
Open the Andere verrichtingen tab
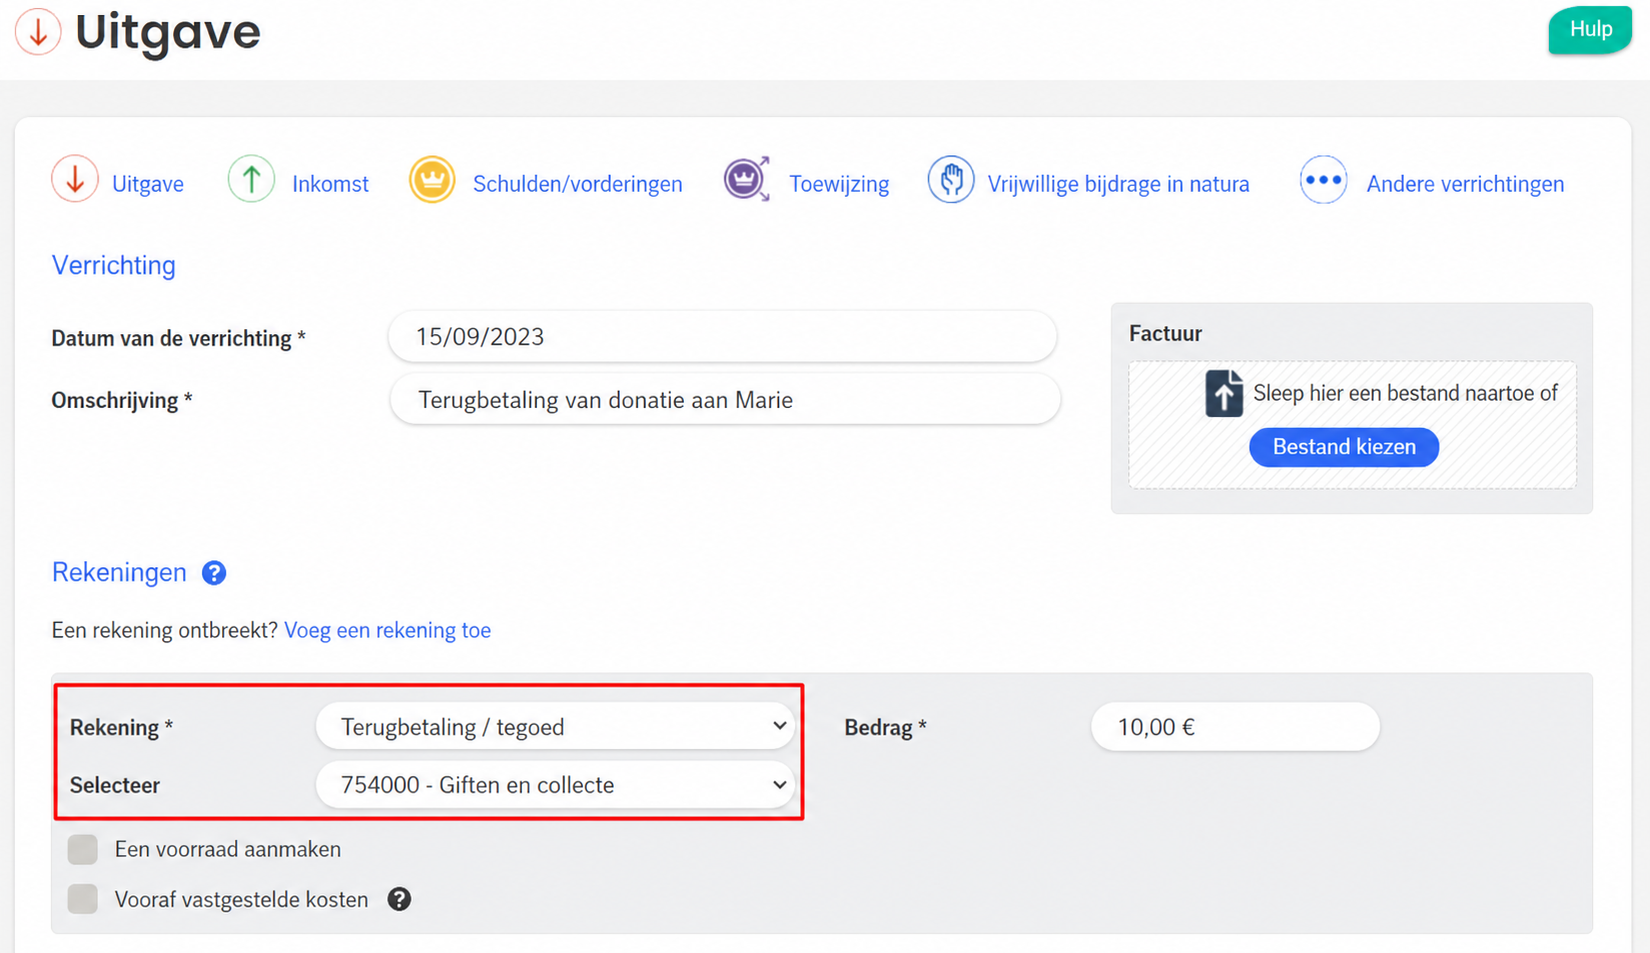coord(1465,184)
